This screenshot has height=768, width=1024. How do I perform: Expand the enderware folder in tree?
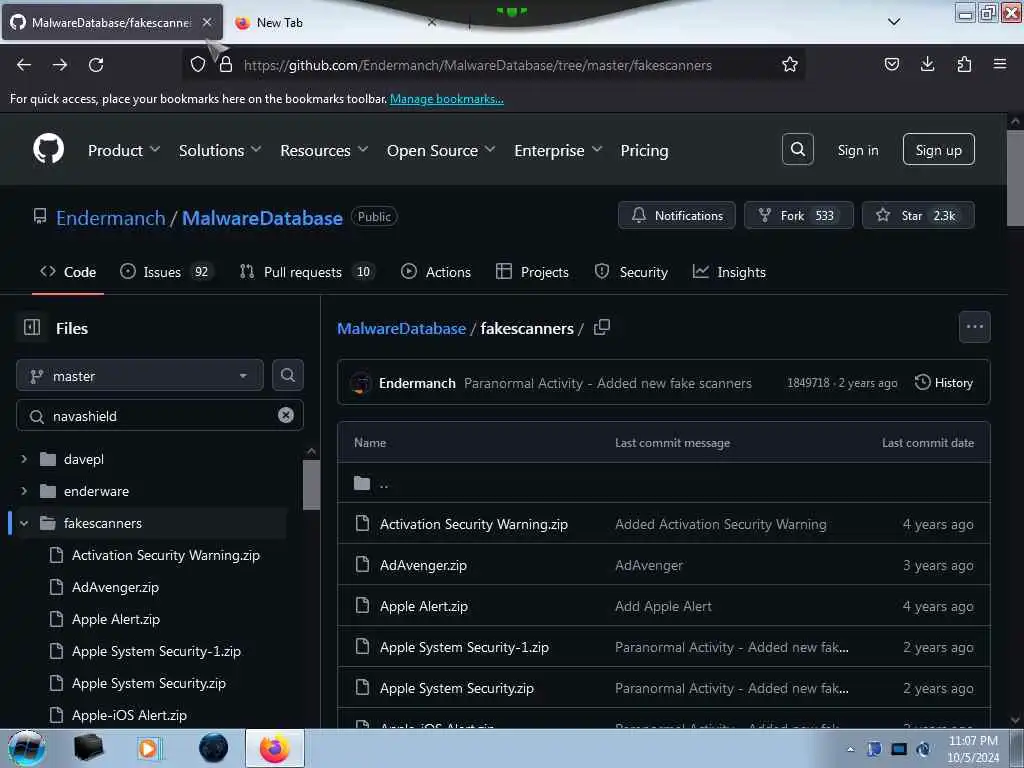coord(24,491)
